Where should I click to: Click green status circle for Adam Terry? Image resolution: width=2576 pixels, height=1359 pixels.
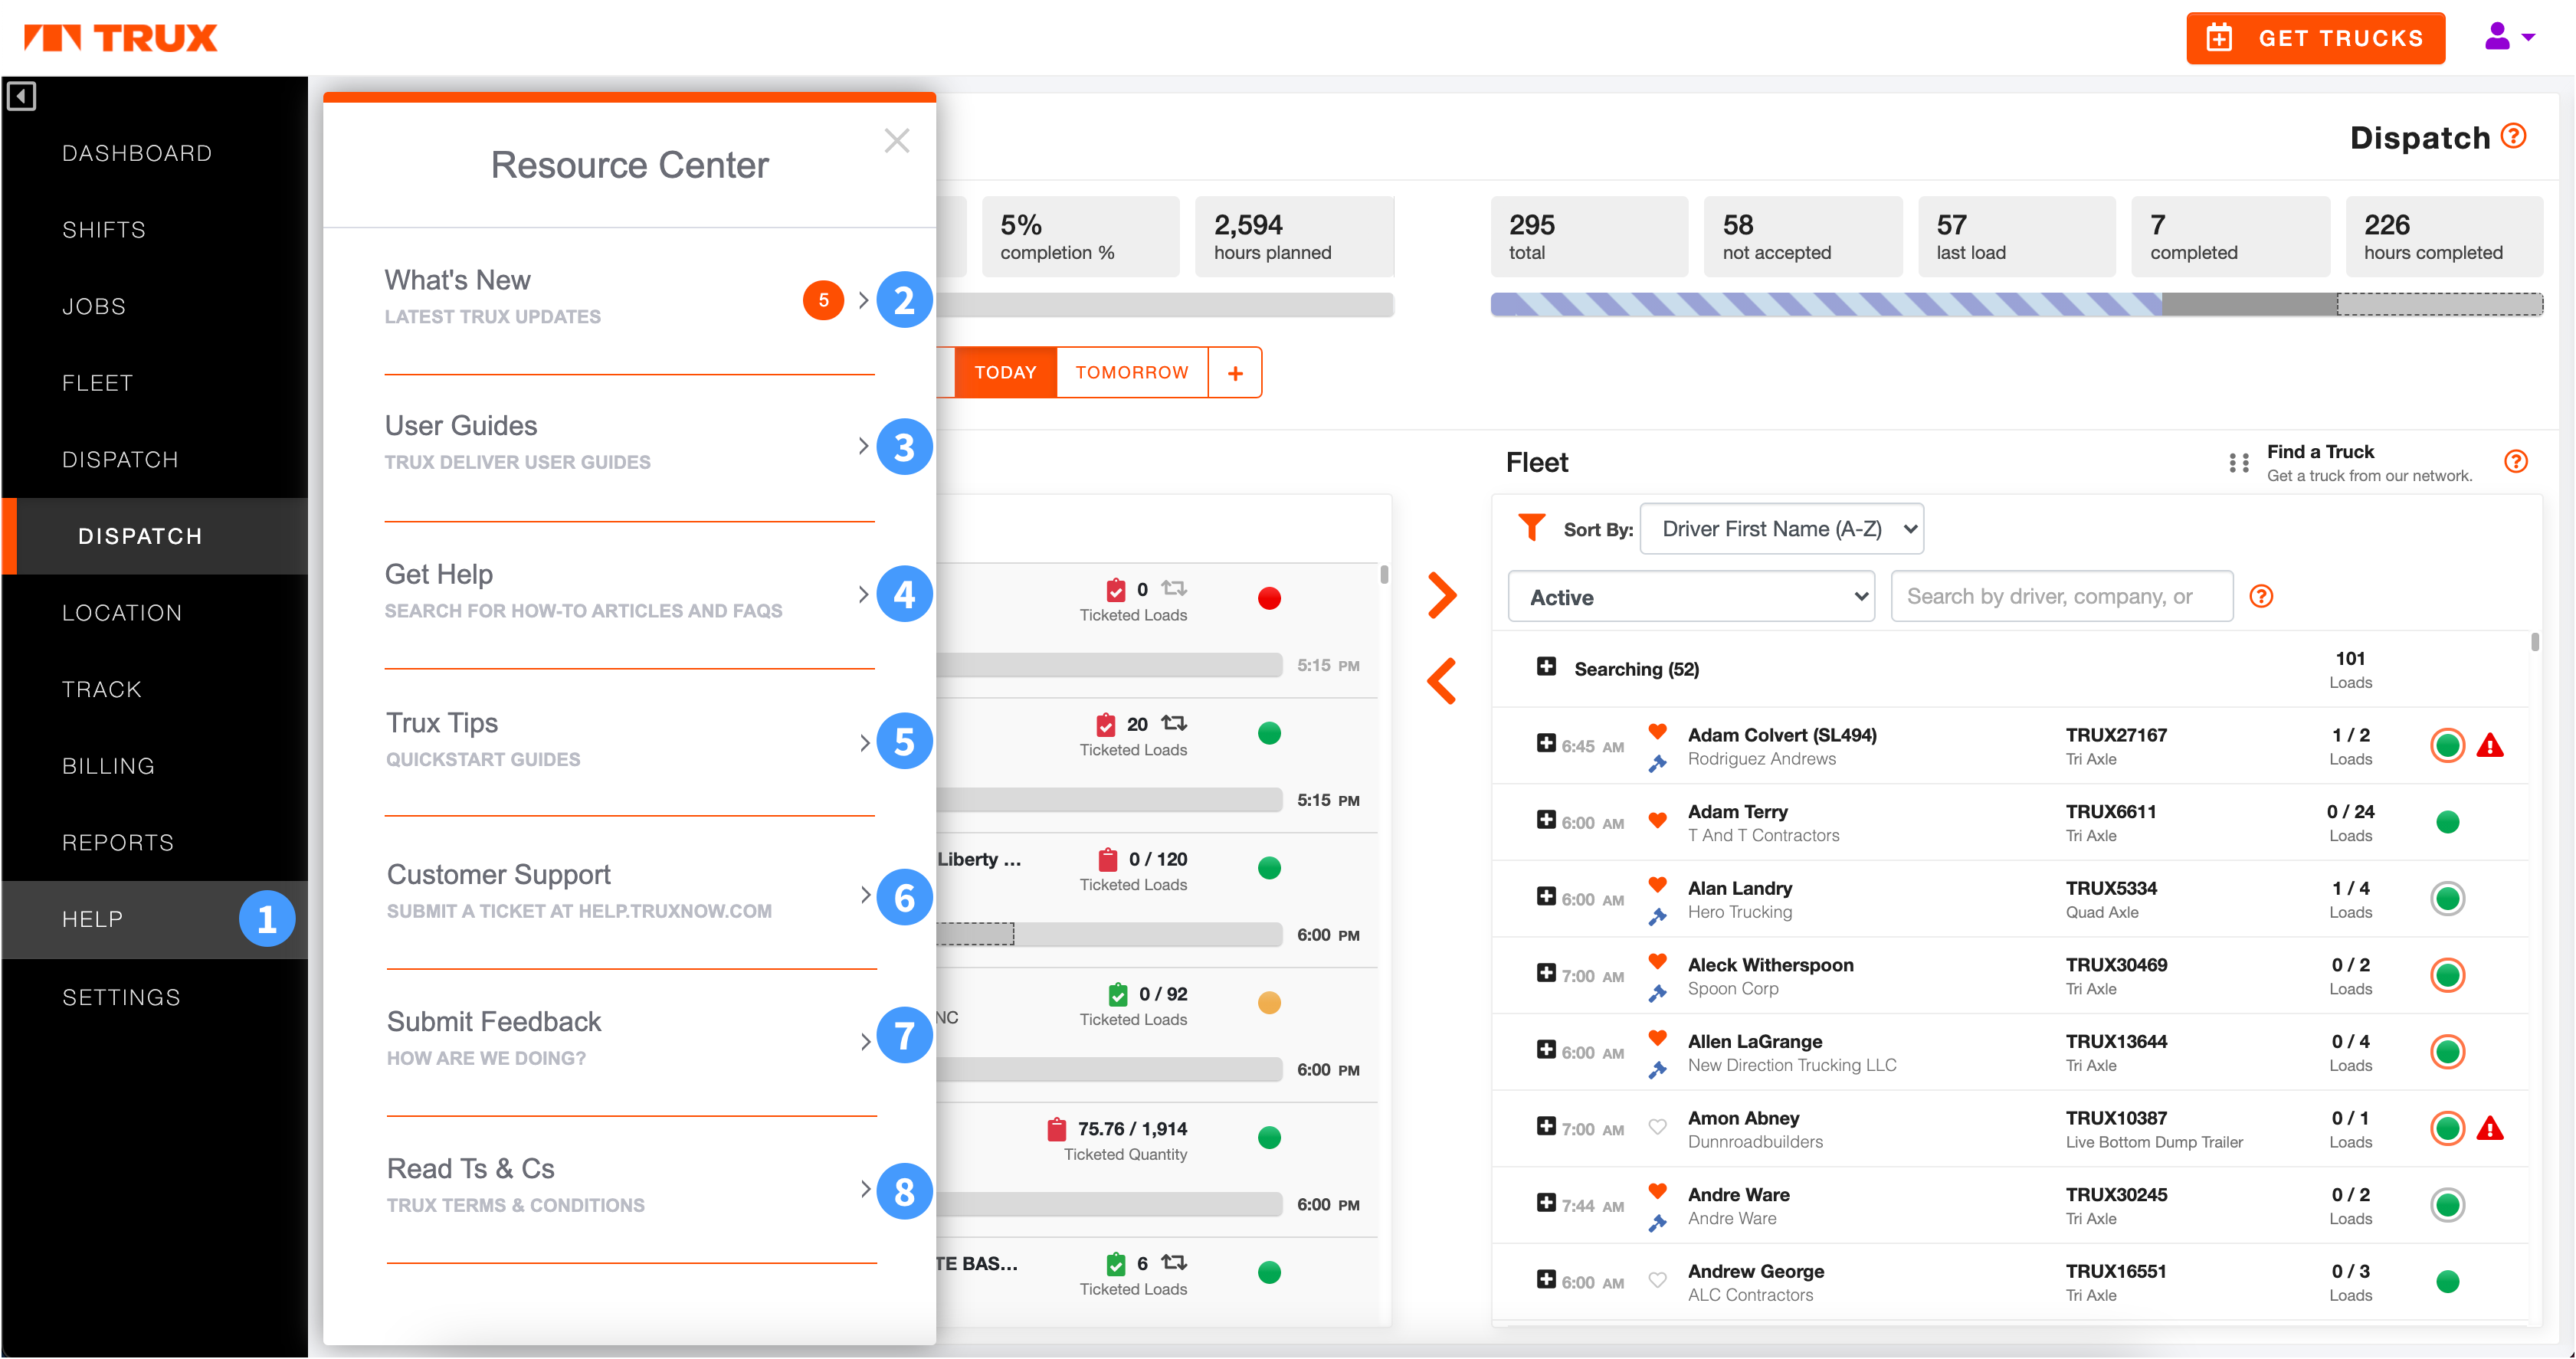2447,822
